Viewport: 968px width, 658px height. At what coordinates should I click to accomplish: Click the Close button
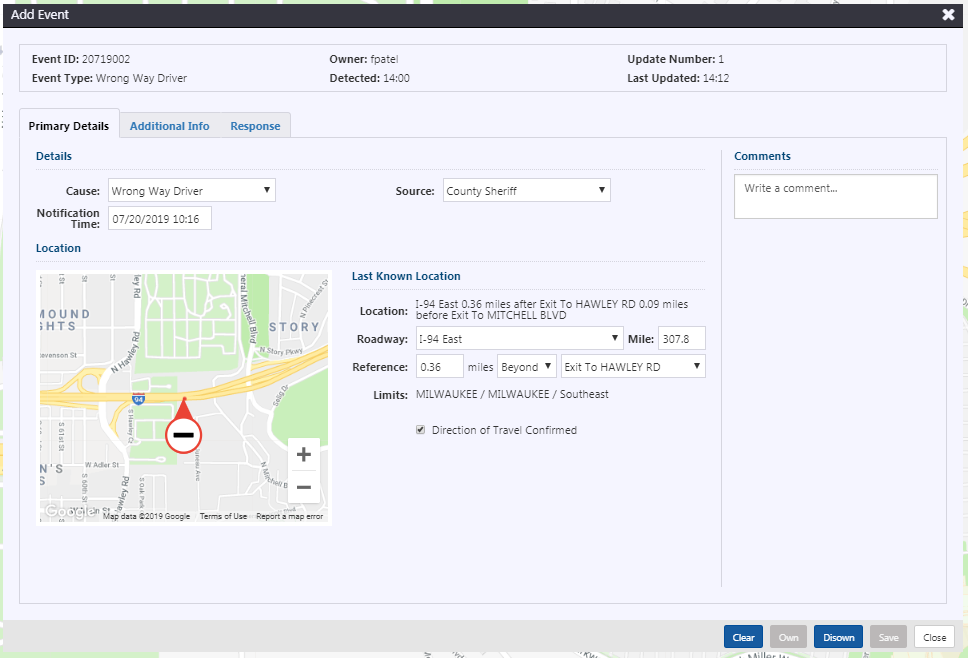pos(934,637)
